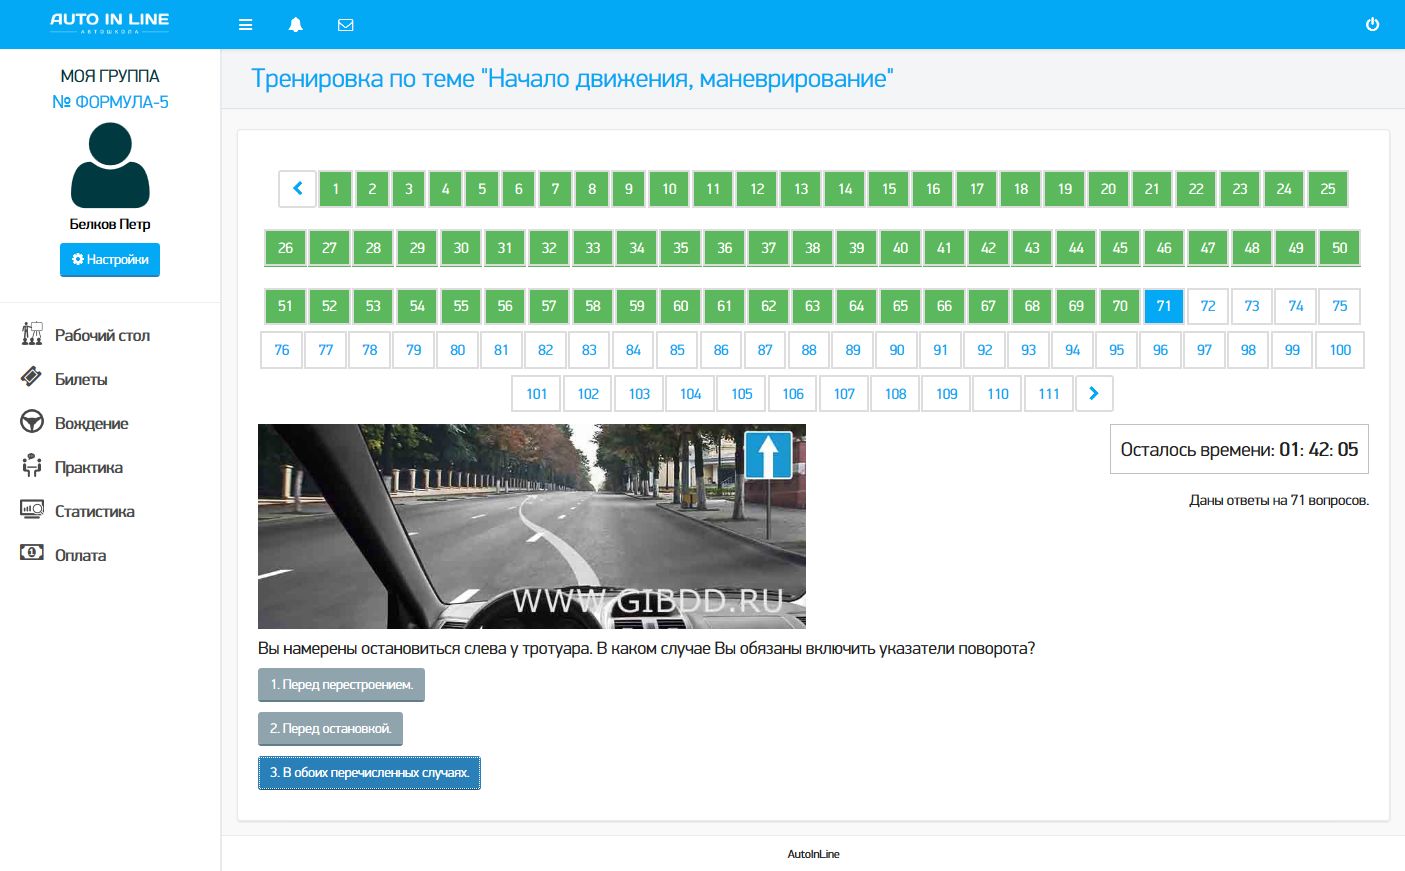Screen dimensions: 1405x871
Task: Open group link № ФОРМУЛА-5
Action: click(x=110, y=102)
